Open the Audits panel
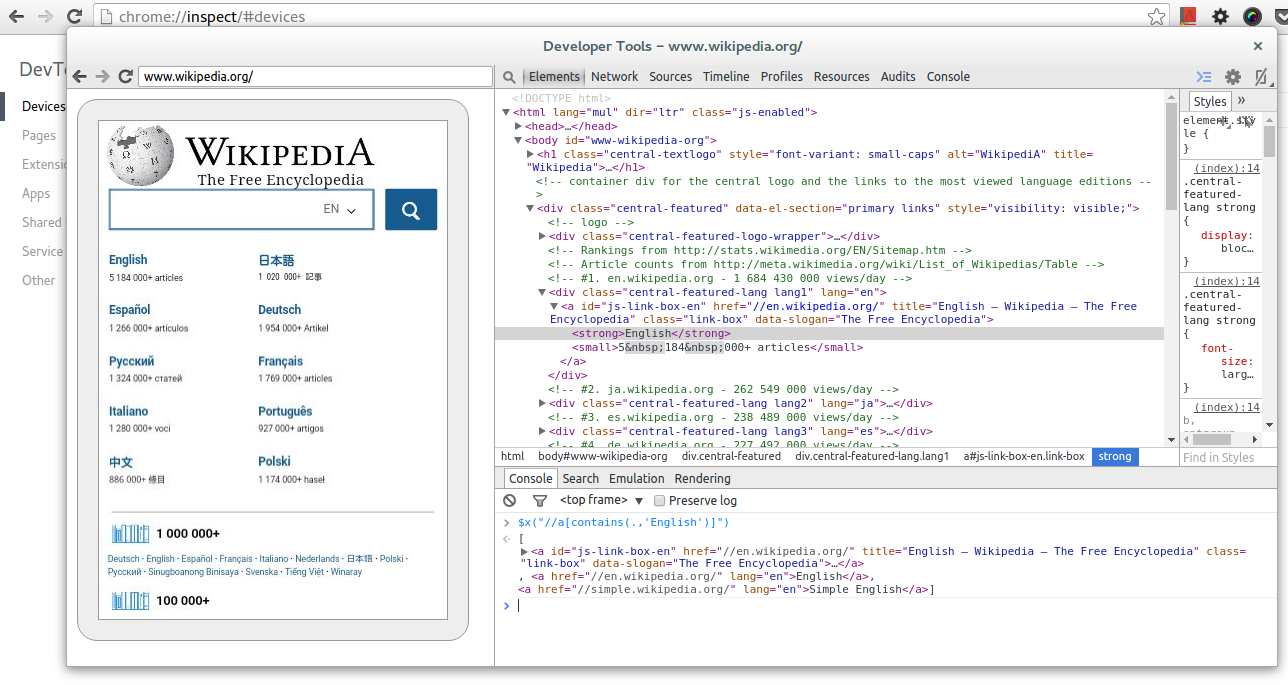 tap(898, 77)
